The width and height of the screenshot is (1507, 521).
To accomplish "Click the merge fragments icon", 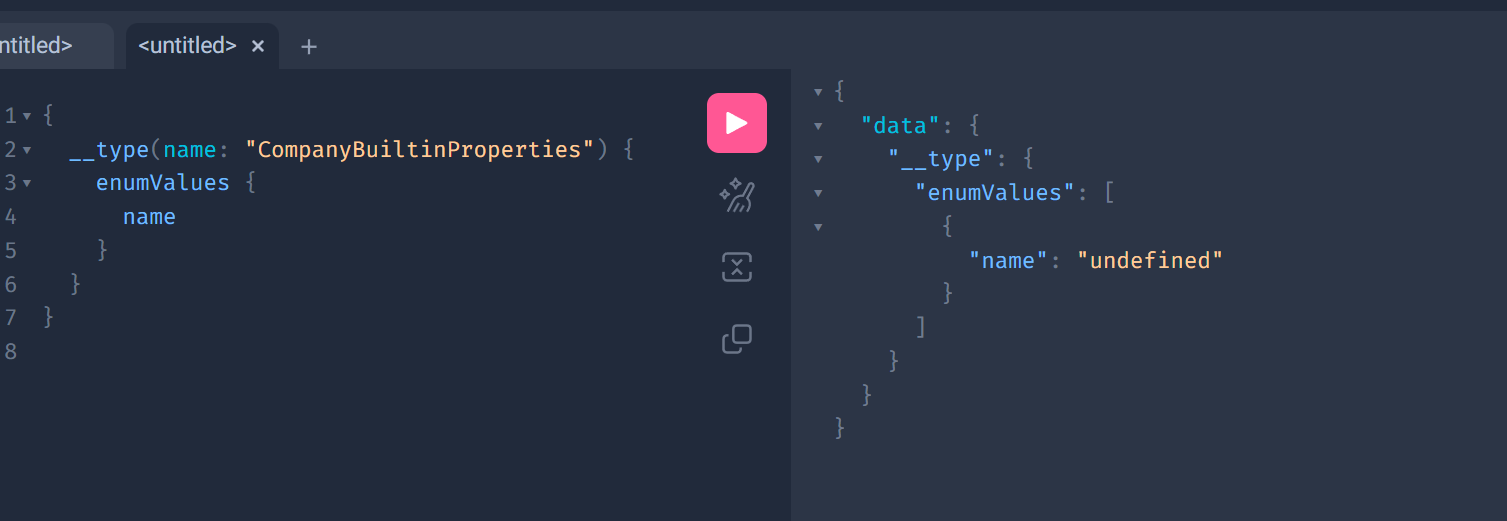I will click(737, 267).
